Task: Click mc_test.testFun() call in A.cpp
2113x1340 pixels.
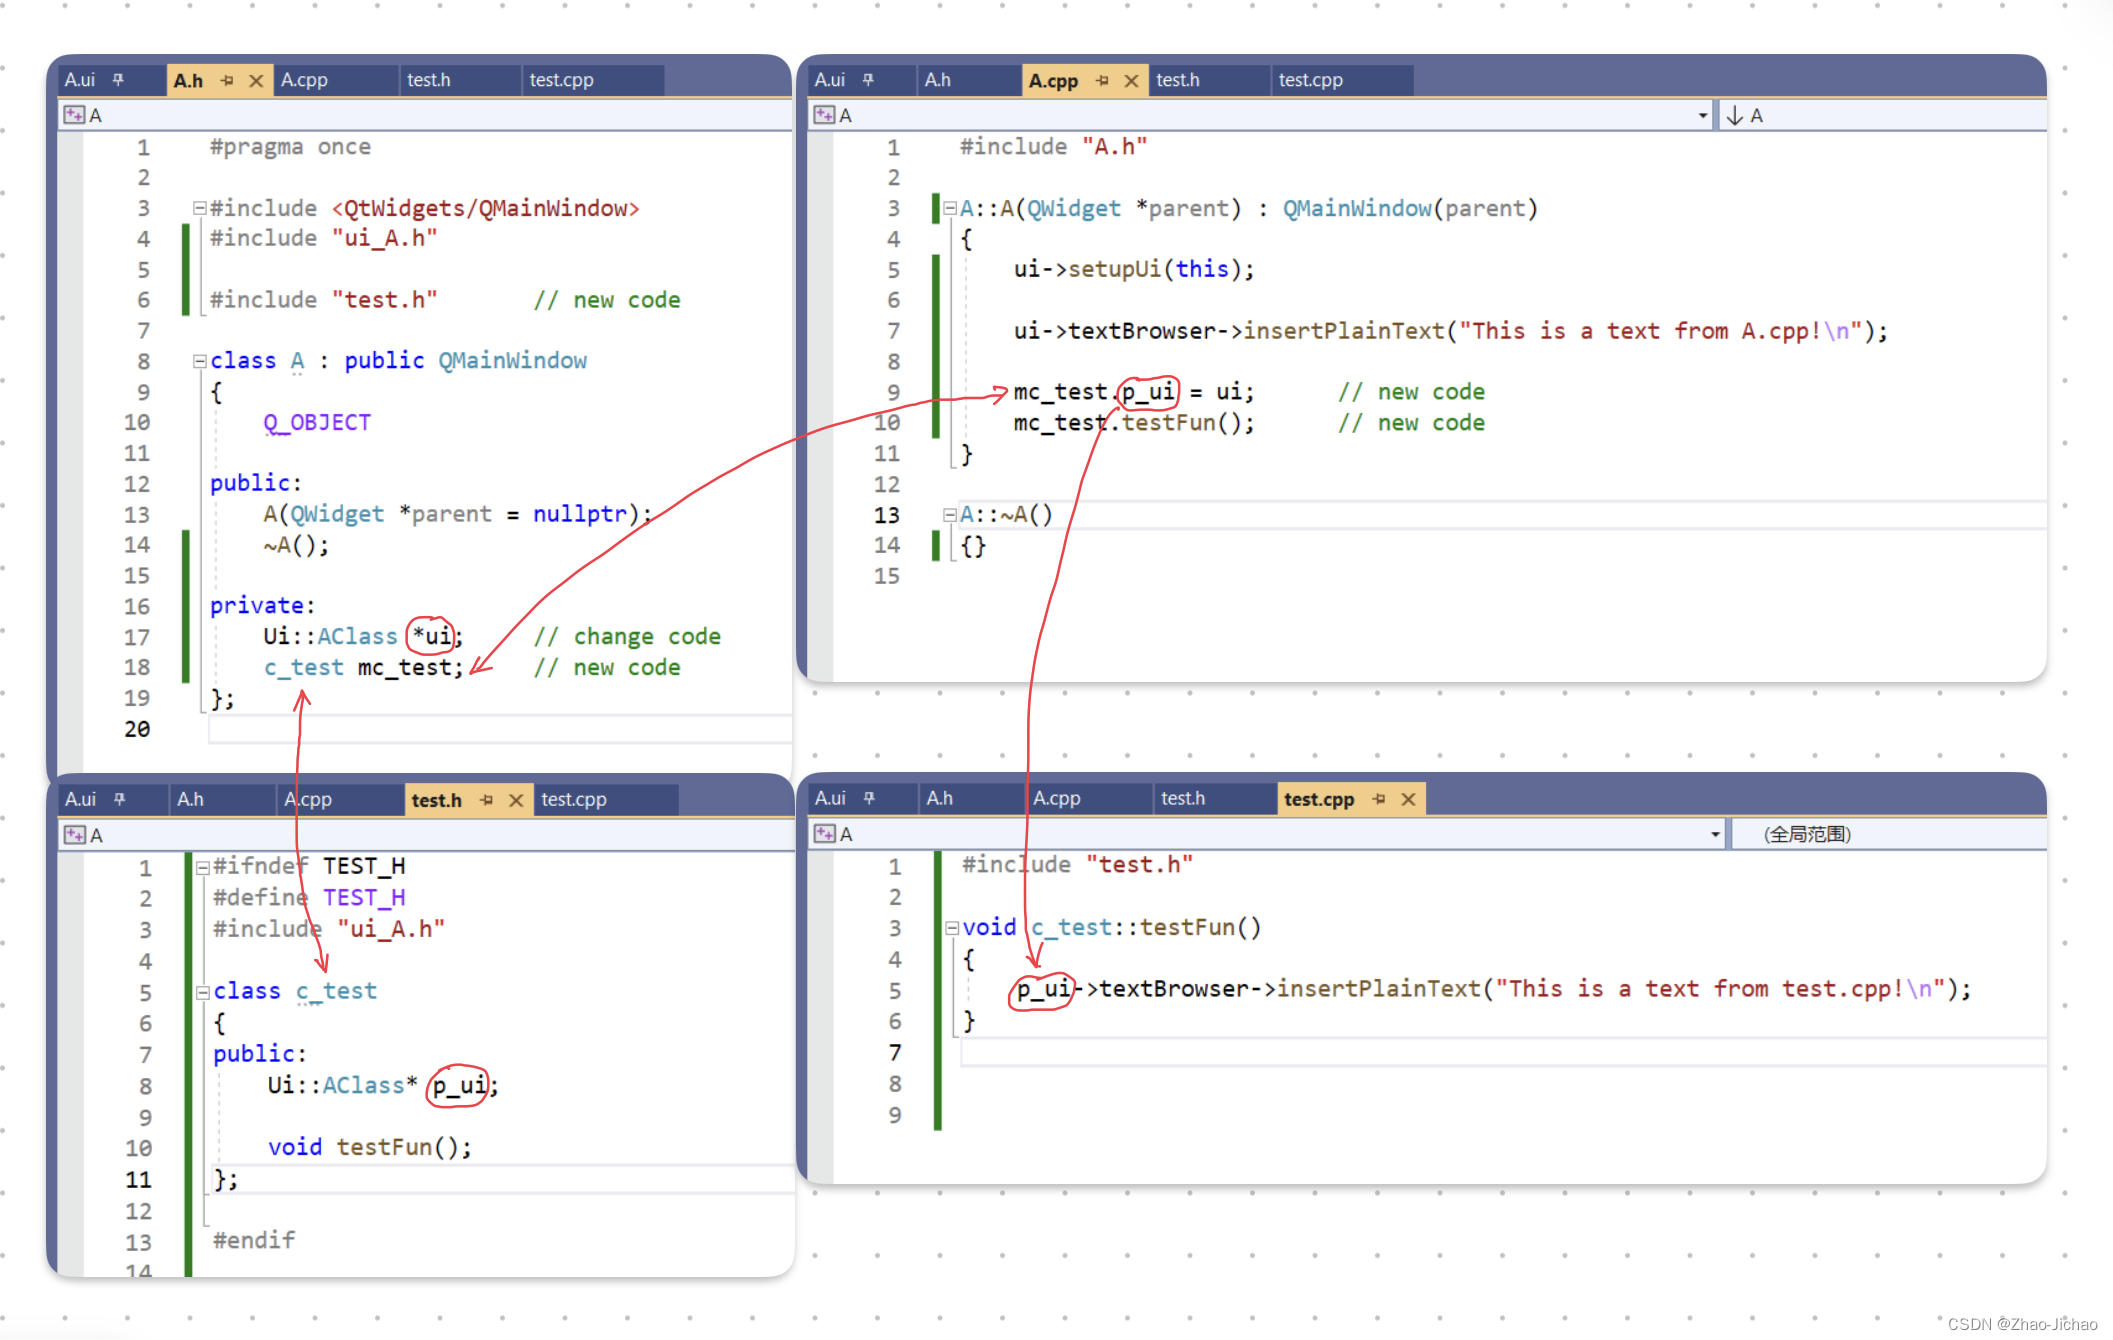Action: tap(1134, 423)
